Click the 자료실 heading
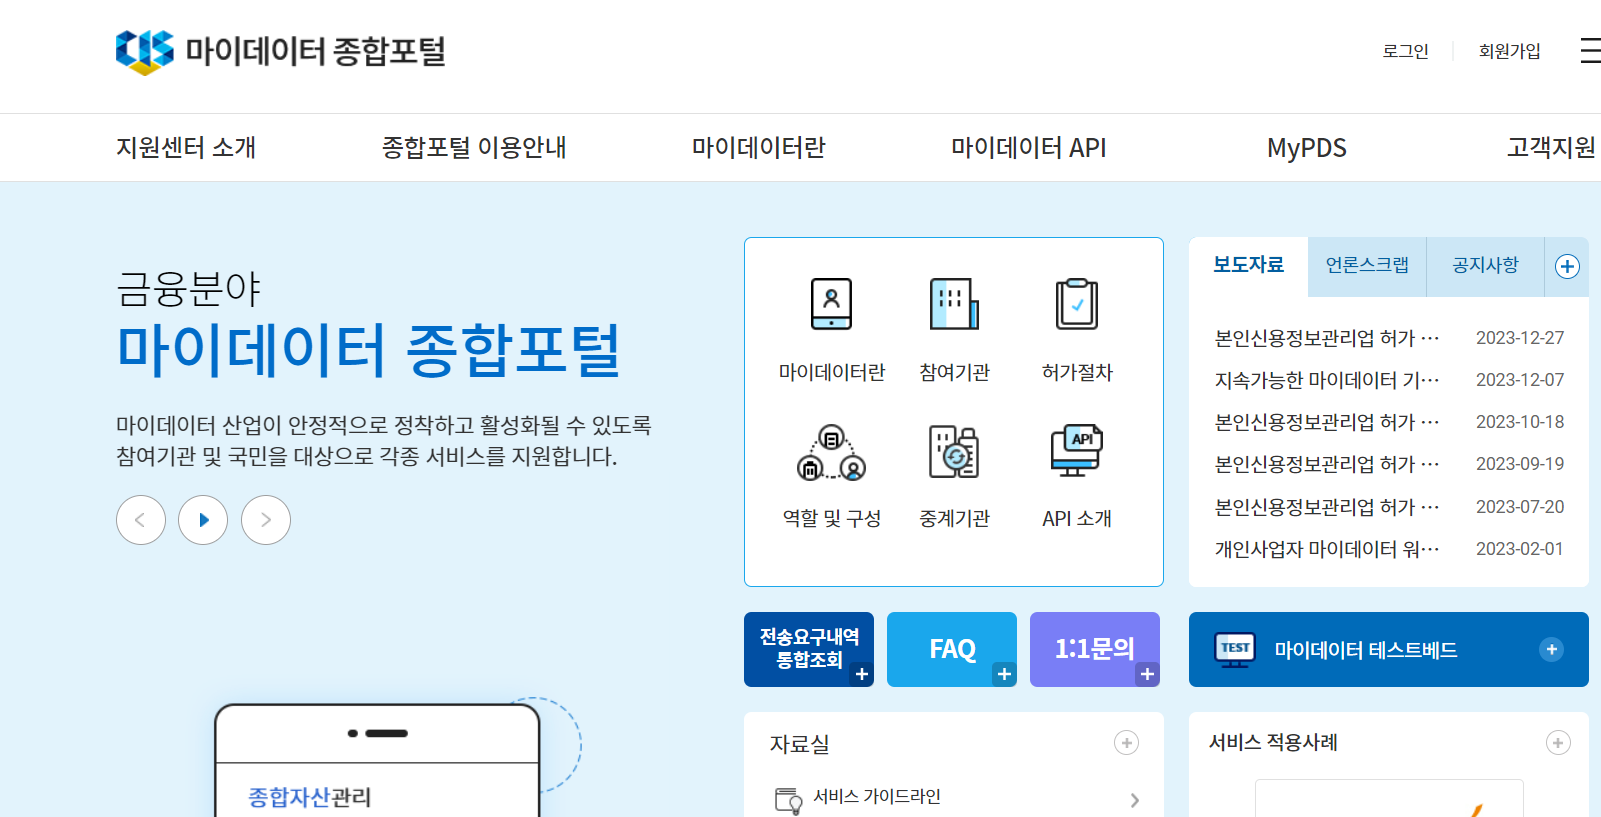Screen dimensions: 1601x817 coord(799,744)
